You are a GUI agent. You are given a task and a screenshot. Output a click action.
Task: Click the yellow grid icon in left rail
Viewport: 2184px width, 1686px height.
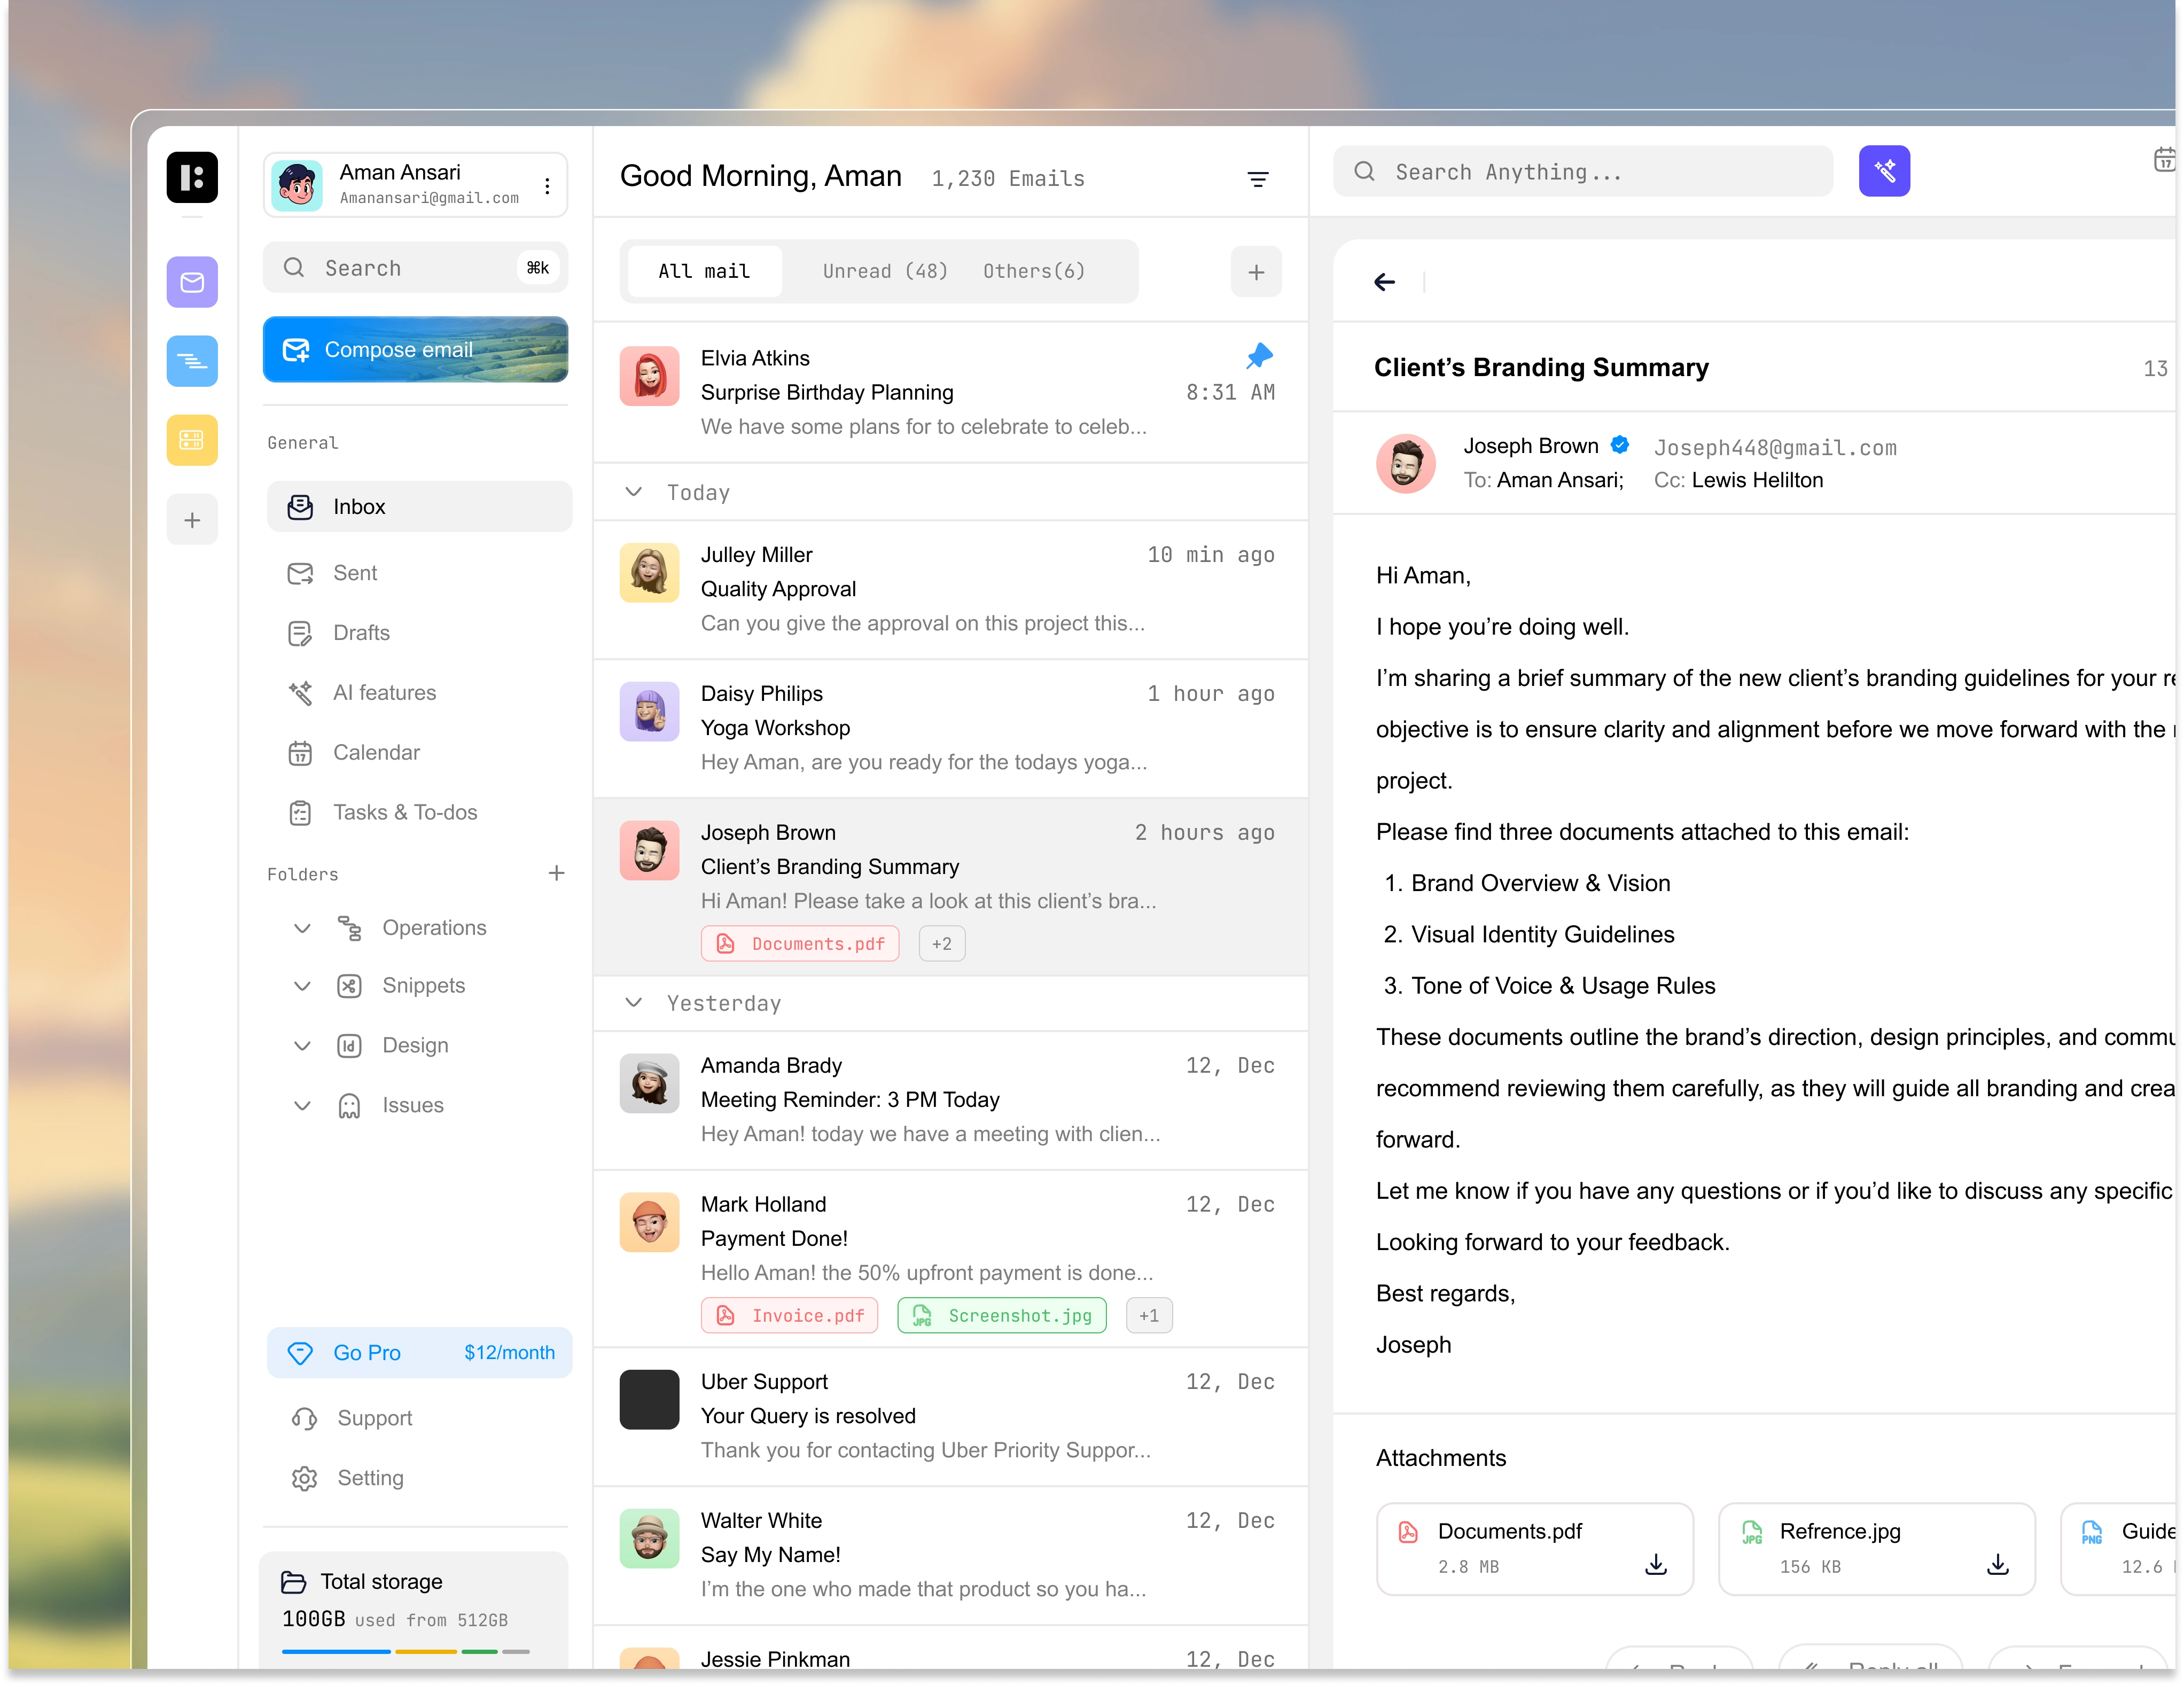click(x=192, y=440)
